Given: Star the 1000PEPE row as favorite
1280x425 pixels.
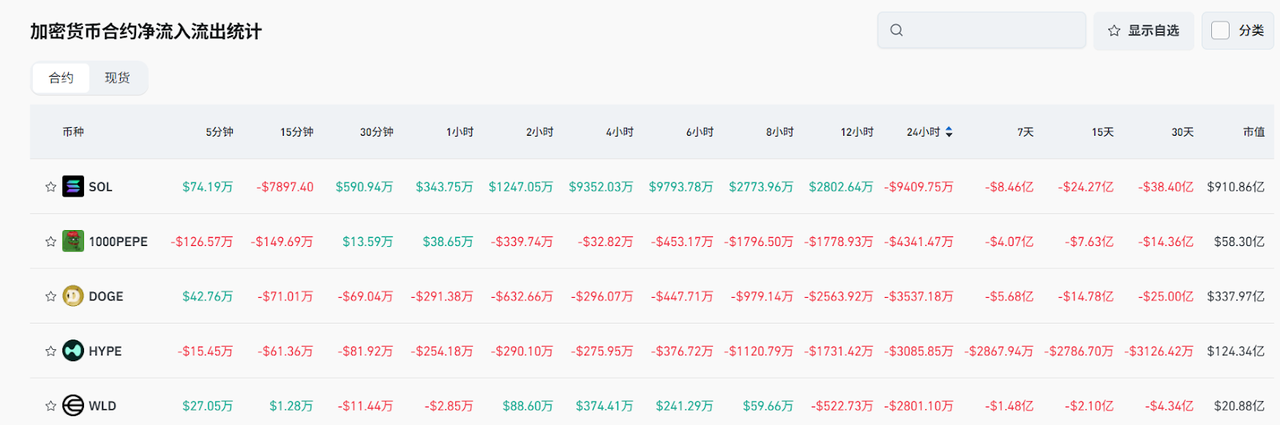Looking at the screenshot, I should click(x=50, y=241).
